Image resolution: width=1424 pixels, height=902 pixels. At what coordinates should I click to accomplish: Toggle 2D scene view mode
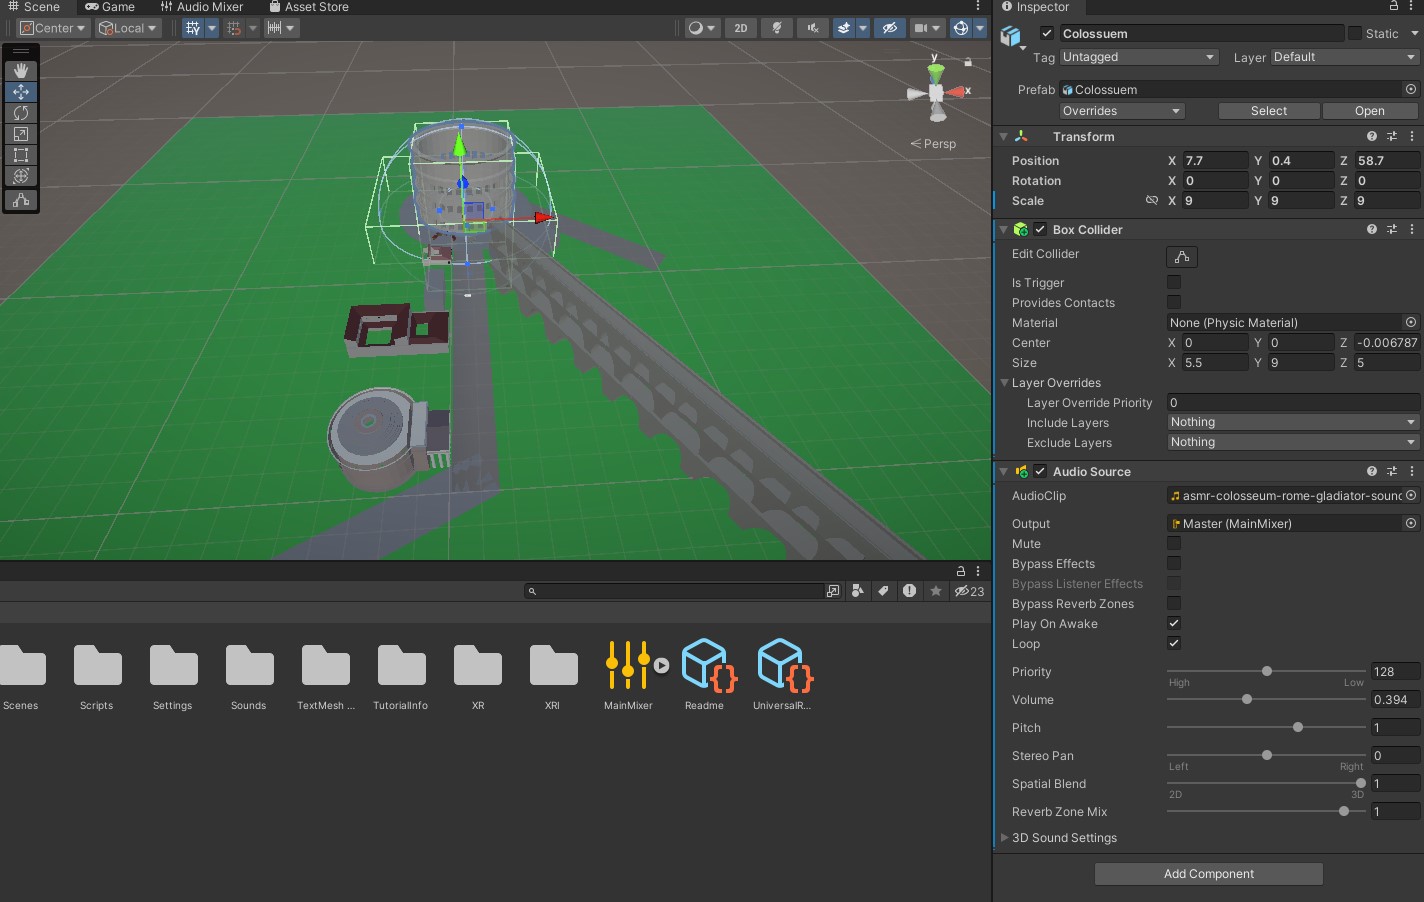(x=740, y=28)
